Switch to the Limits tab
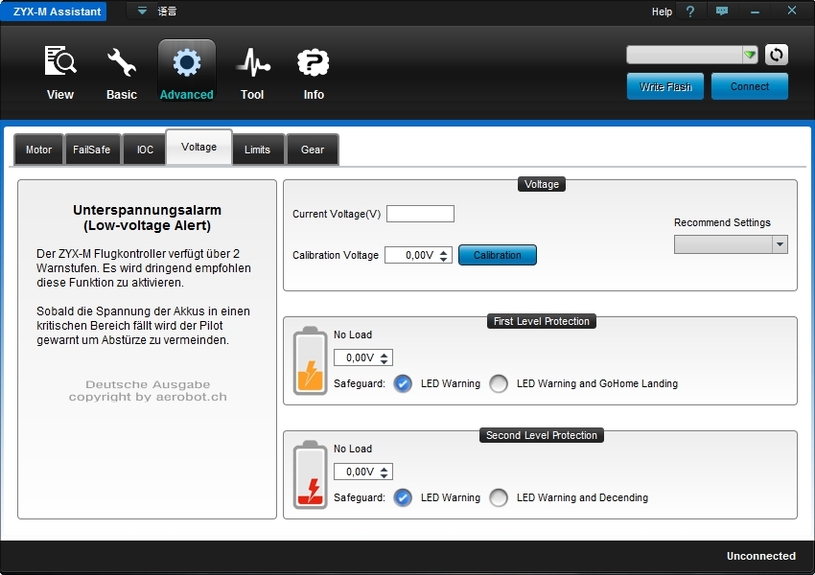The image size is (815, 575). [x=257, y=150]
